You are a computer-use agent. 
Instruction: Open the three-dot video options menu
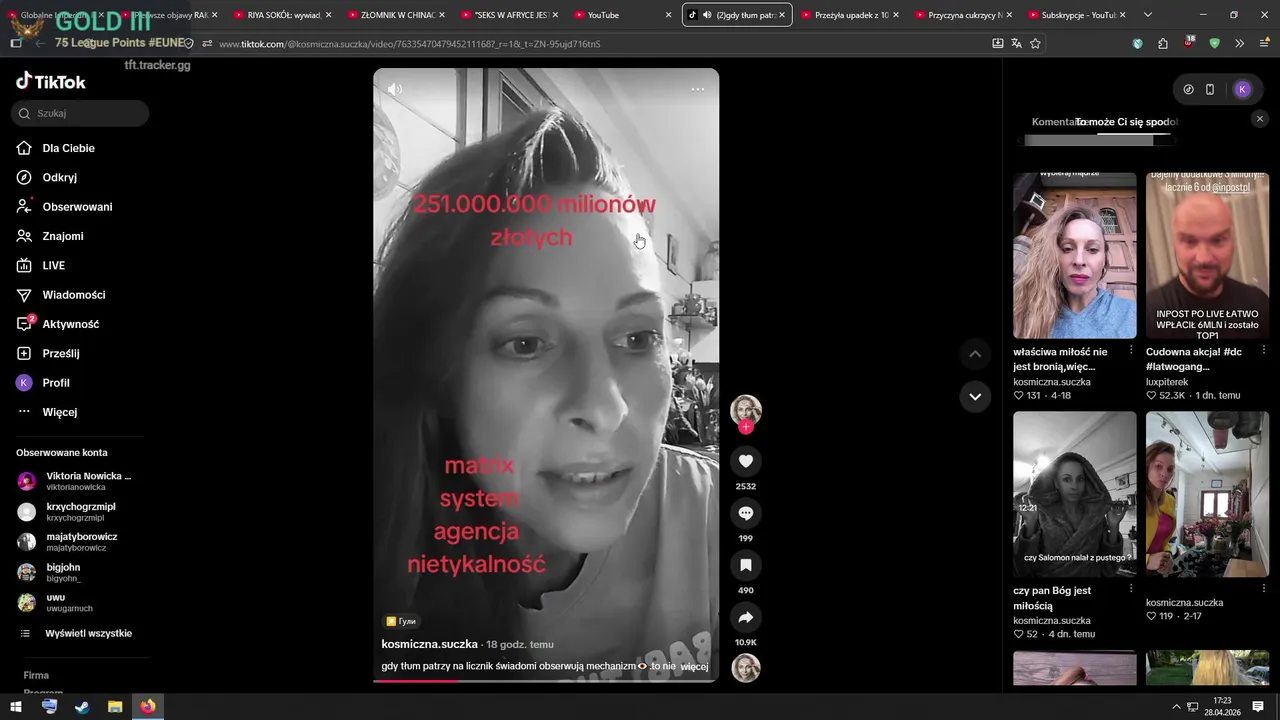(x=698, y=89)
